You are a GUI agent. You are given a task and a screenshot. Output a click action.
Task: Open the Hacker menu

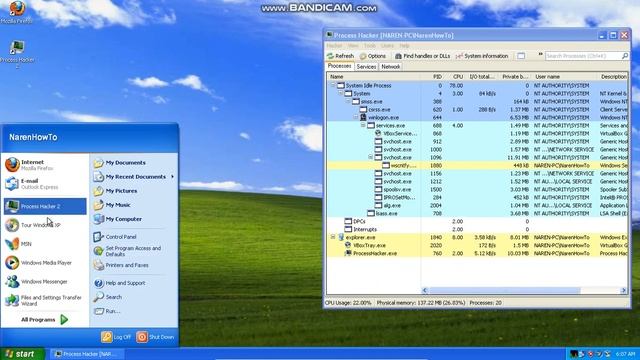334,46
